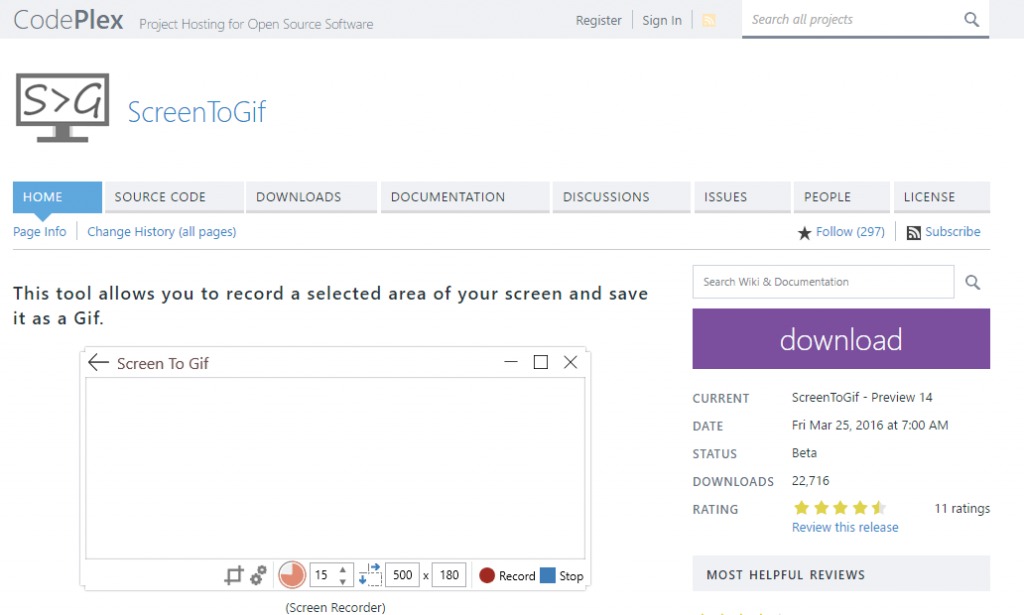This screenshot has height=615, width=1024.
Task: Open the DISCUSSIONS tab
Action: [621, 197]
